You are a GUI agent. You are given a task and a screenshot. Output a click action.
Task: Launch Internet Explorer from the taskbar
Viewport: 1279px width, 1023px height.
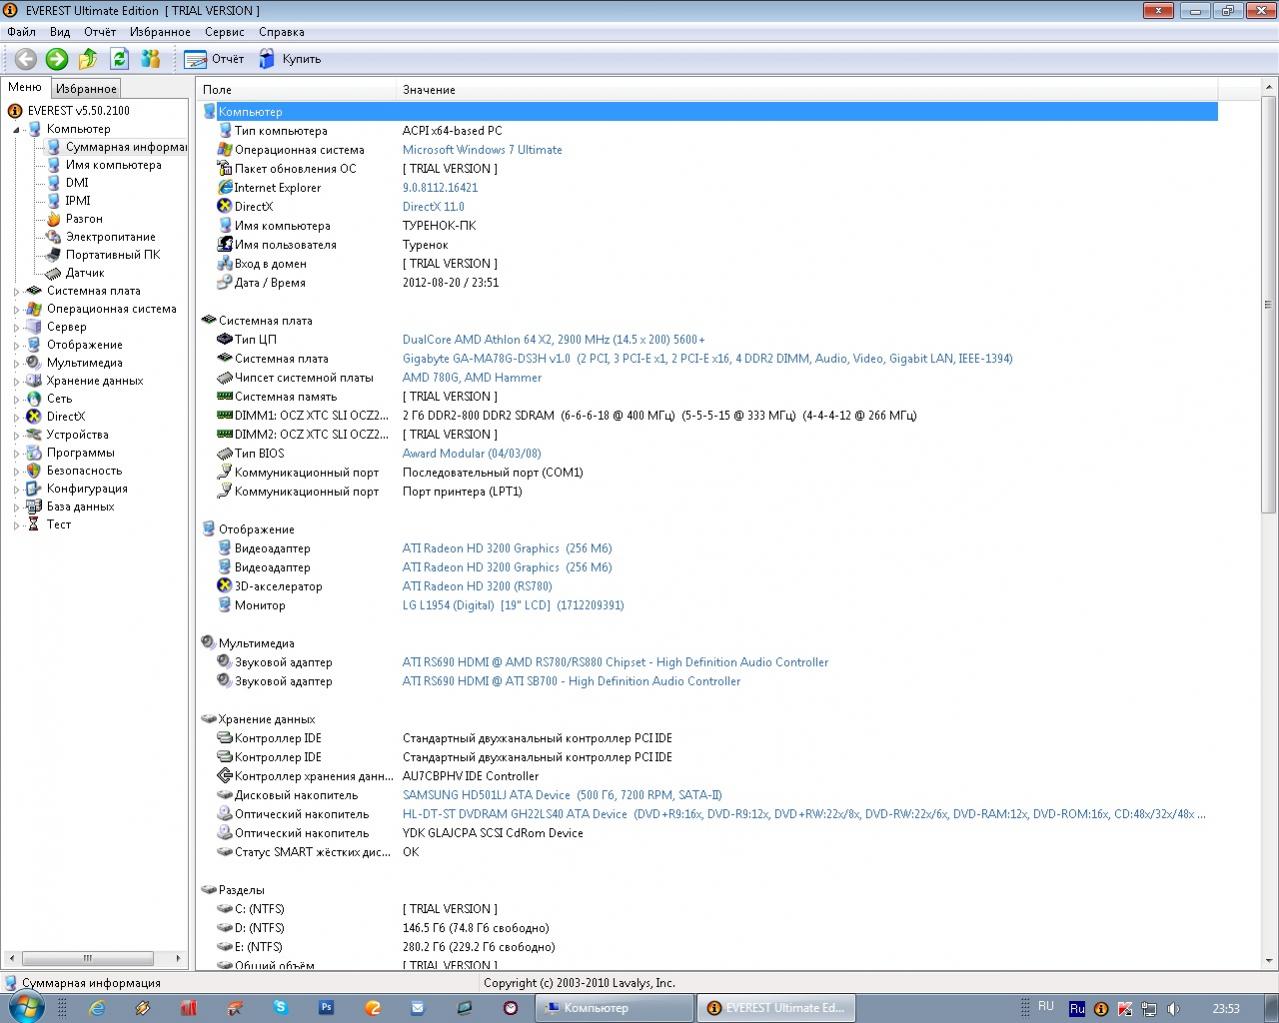(97, 1008)
